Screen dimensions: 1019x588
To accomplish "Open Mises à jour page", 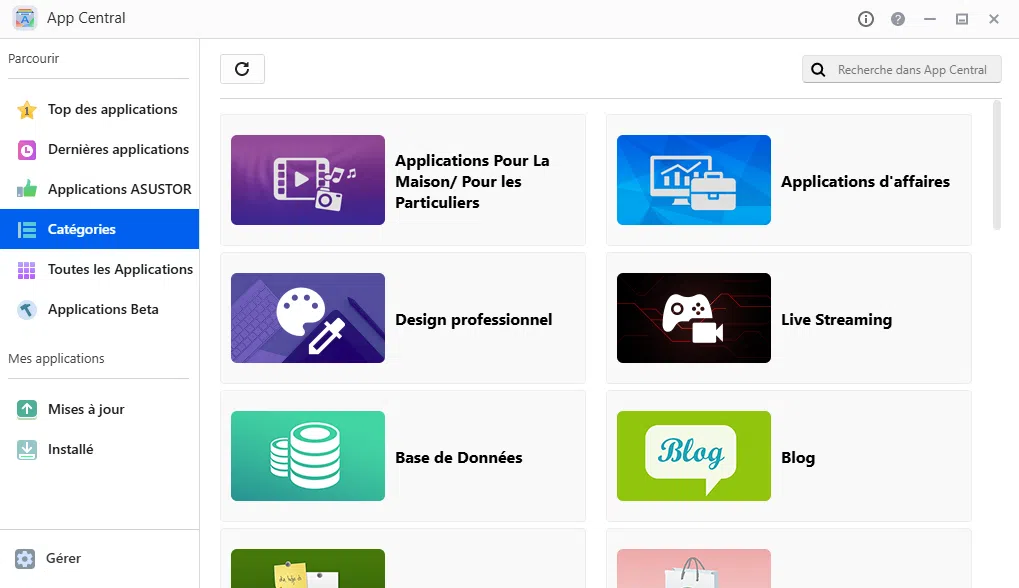I will pos(99,409).
